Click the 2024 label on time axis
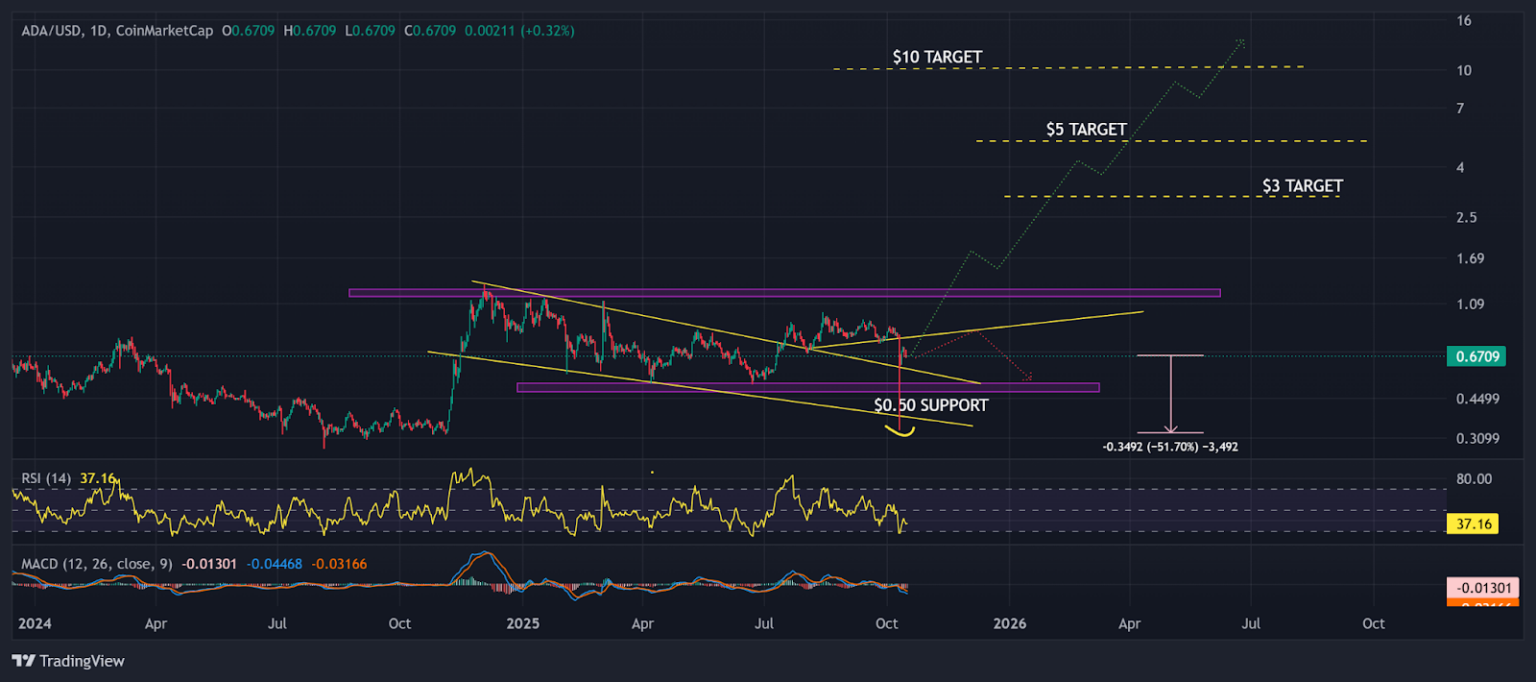This screenshot has width=1536, height=682. click(x=34, y=623)
